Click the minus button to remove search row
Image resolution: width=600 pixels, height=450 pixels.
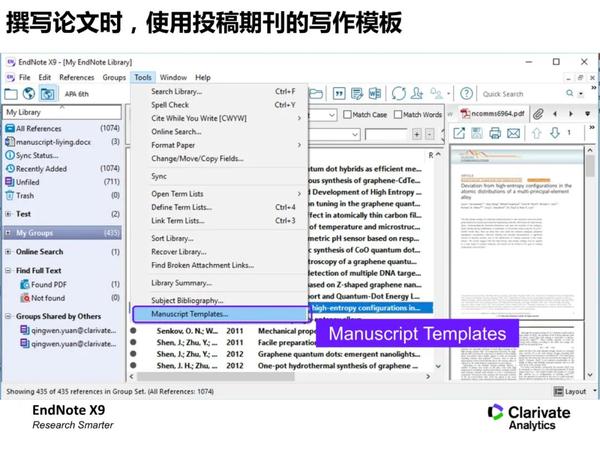pyautogui.click(x=430, y=134)
